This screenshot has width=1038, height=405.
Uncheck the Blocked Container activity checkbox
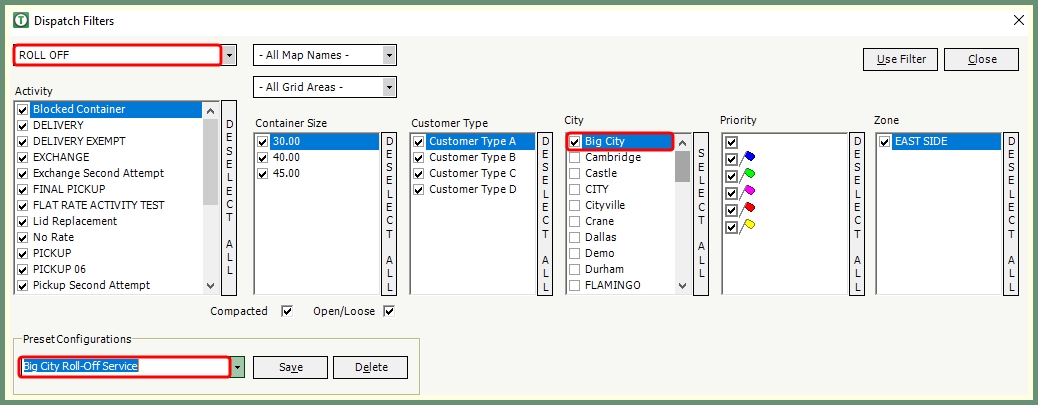pos(23,109)
